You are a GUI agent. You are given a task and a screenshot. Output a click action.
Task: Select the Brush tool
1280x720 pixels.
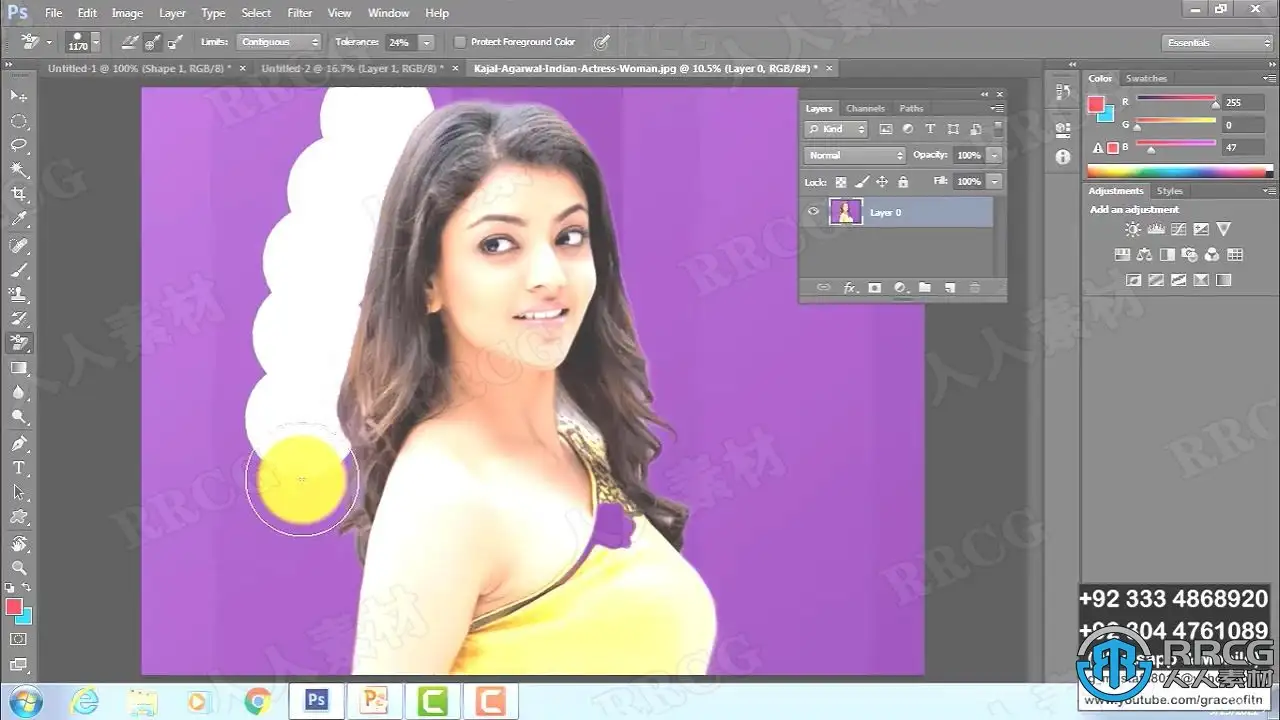(x=18, y=270)
